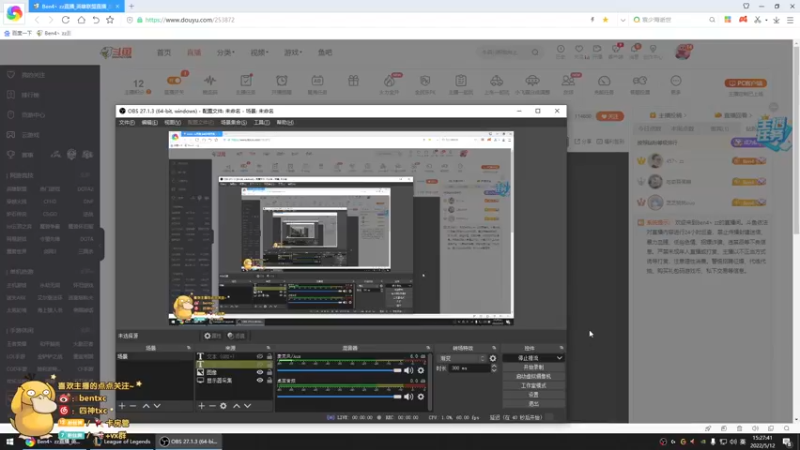Remove the selected source with the minus icon
This screenshot has height=450, width=800.
(x=212, y=406)
